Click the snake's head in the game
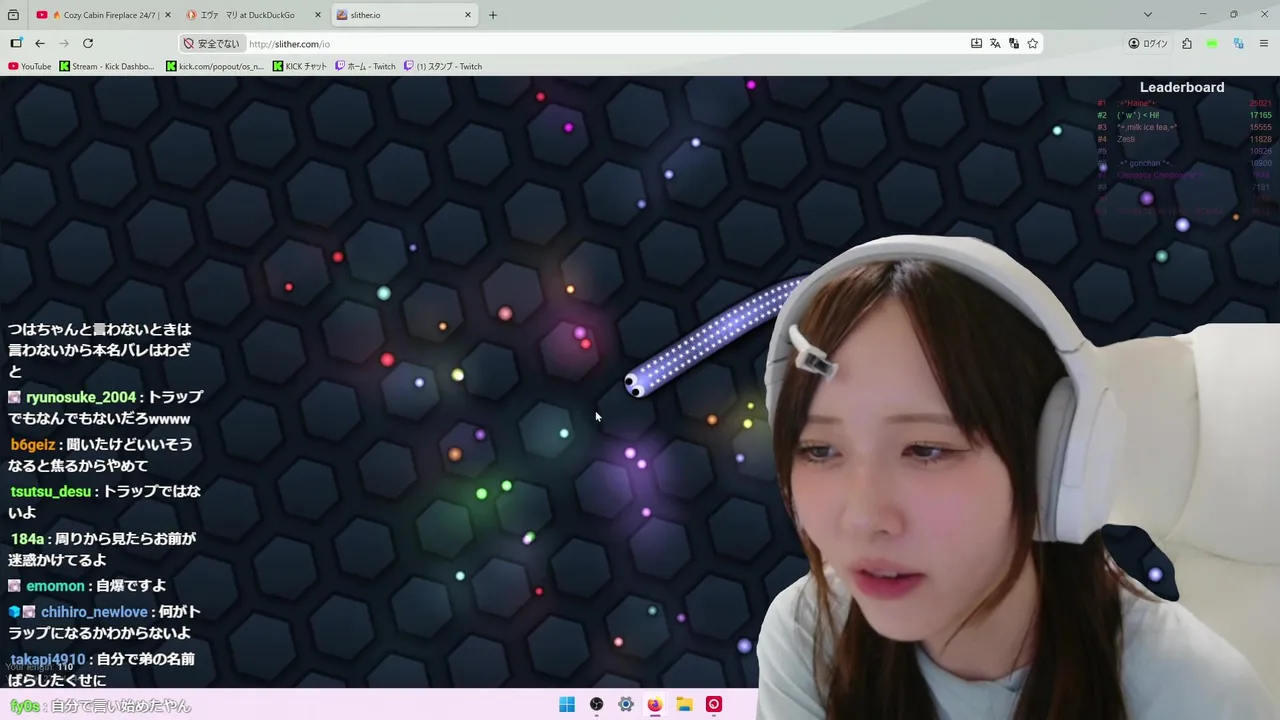This screenshot has width=1280, height=720. 636,383
